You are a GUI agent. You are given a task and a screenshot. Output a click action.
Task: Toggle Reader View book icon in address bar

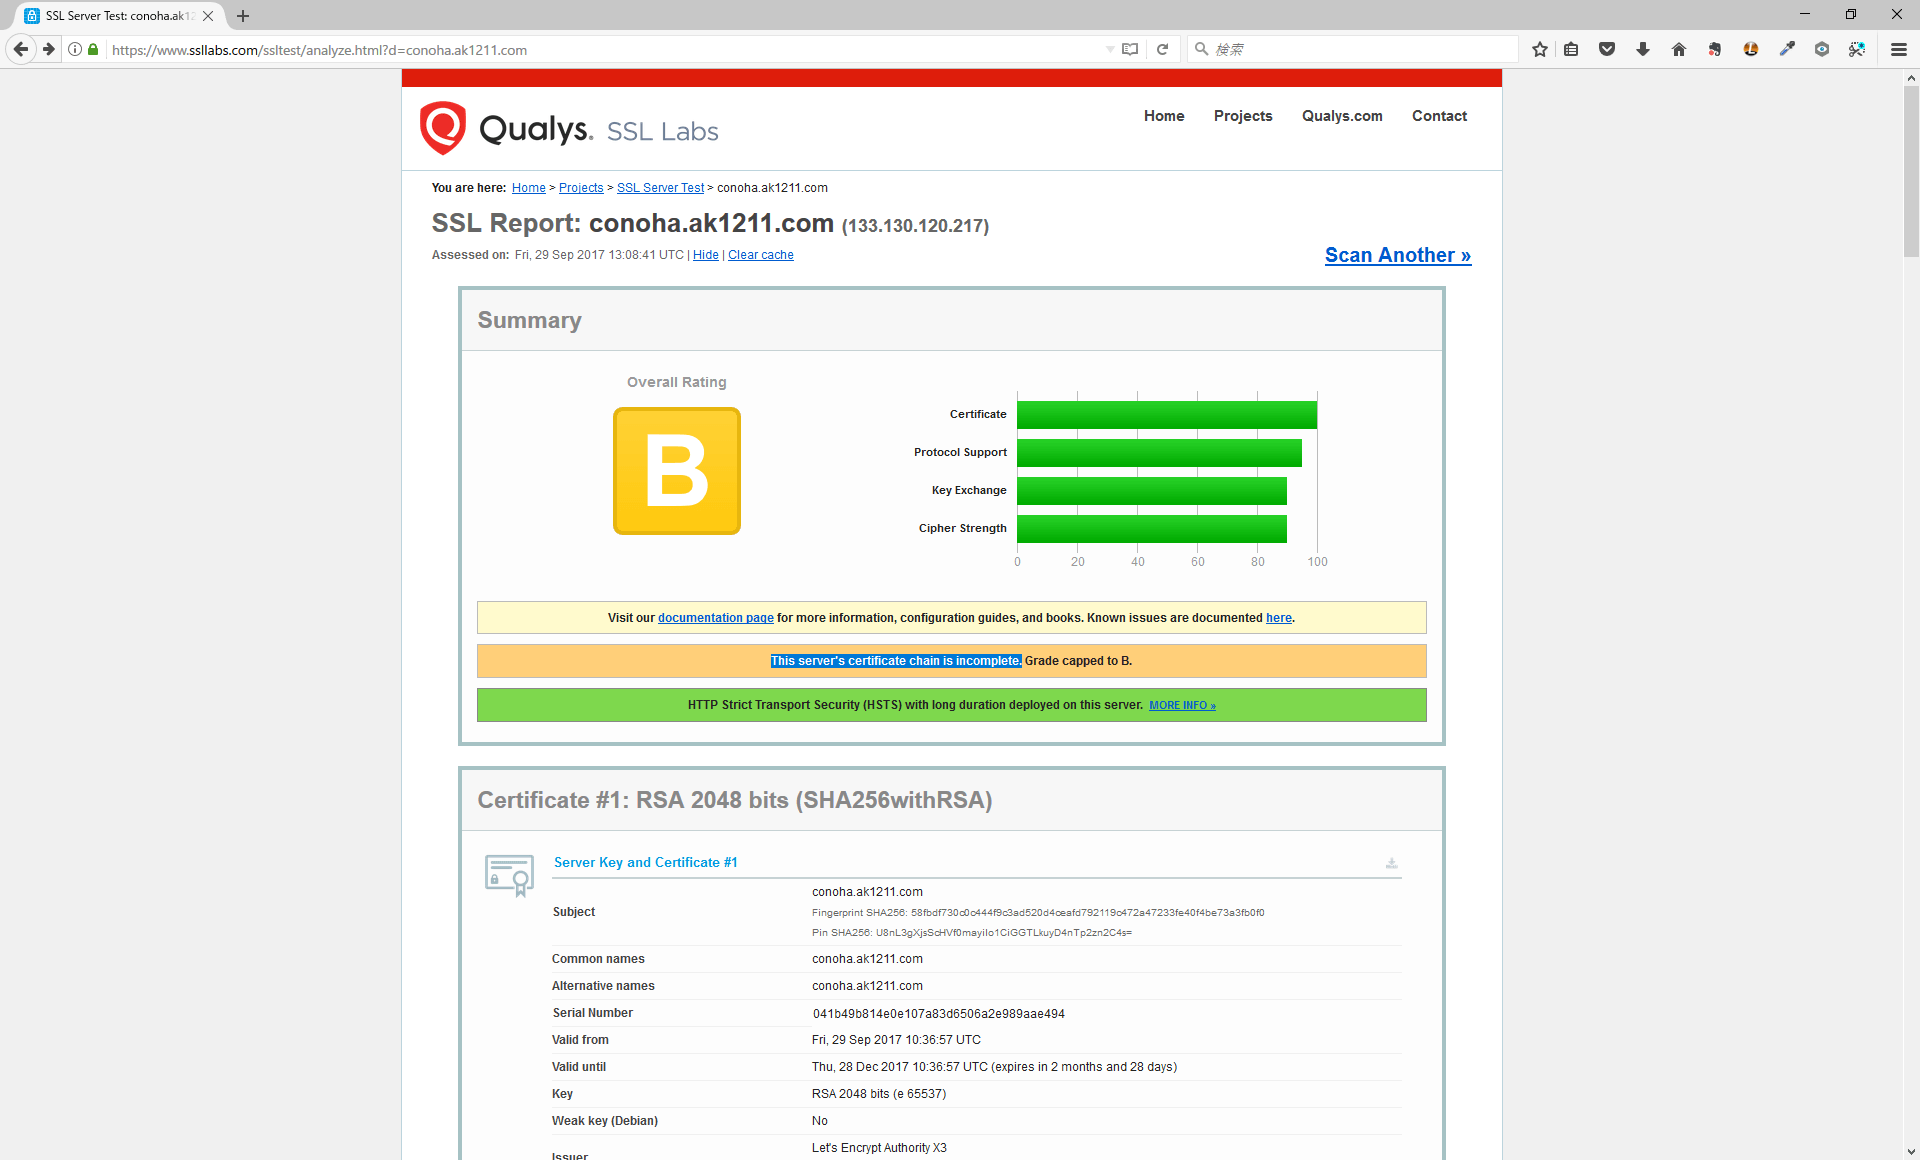pyautogui.click(x=1130, y=49)
